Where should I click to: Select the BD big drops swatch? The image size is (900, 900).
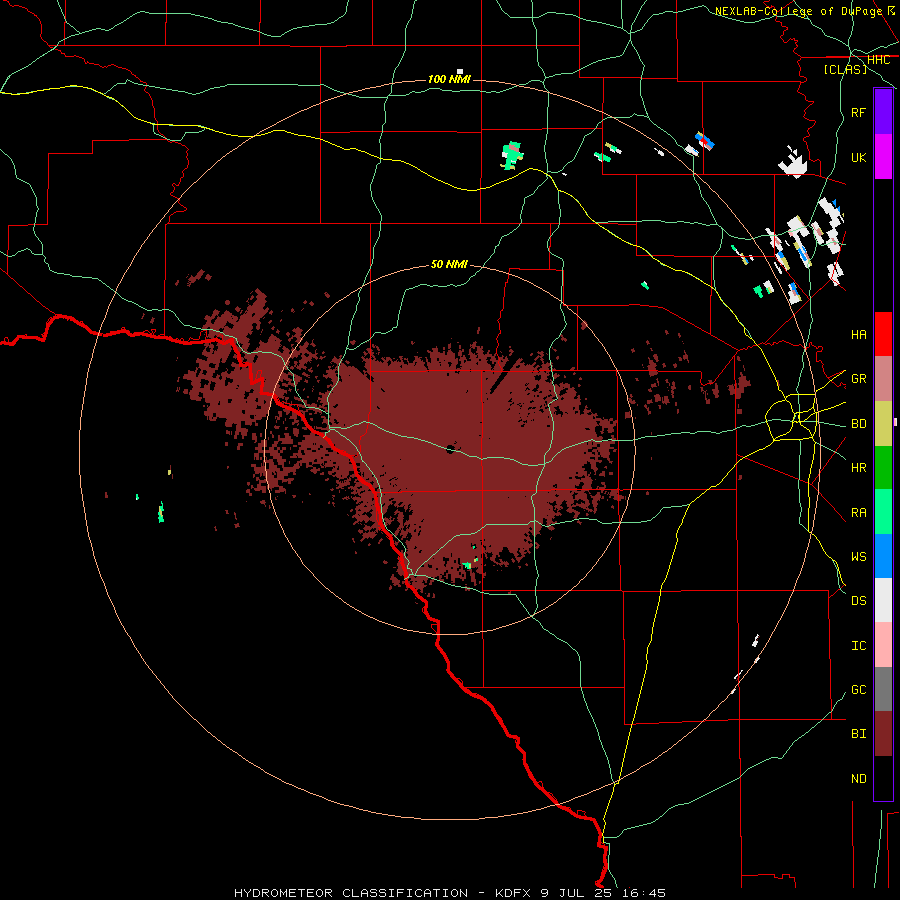[x=883, y=424]
